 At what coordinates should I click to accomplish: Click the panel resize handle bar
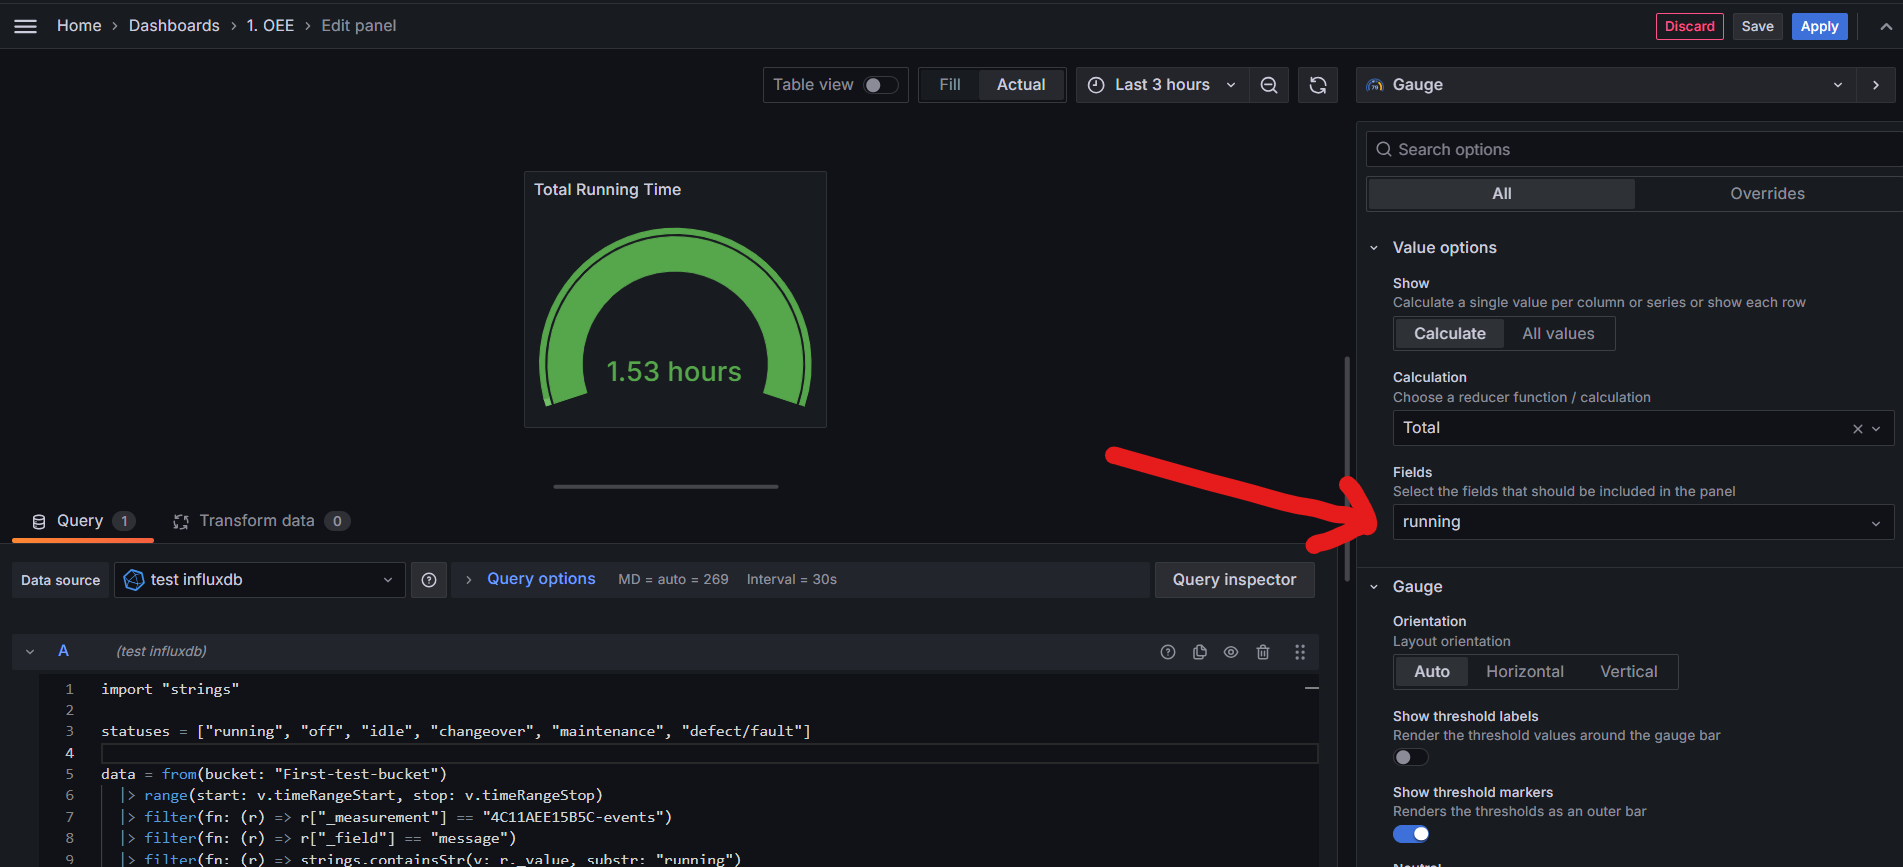coord(666,487)
